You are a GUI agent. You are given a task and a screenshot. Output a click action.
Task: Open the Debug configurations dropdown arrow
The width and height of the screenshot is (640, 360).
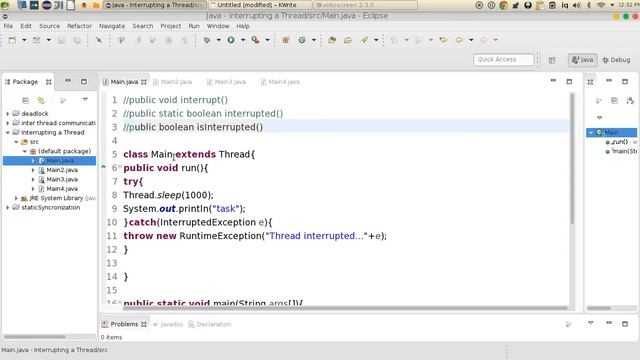(219, 40)
